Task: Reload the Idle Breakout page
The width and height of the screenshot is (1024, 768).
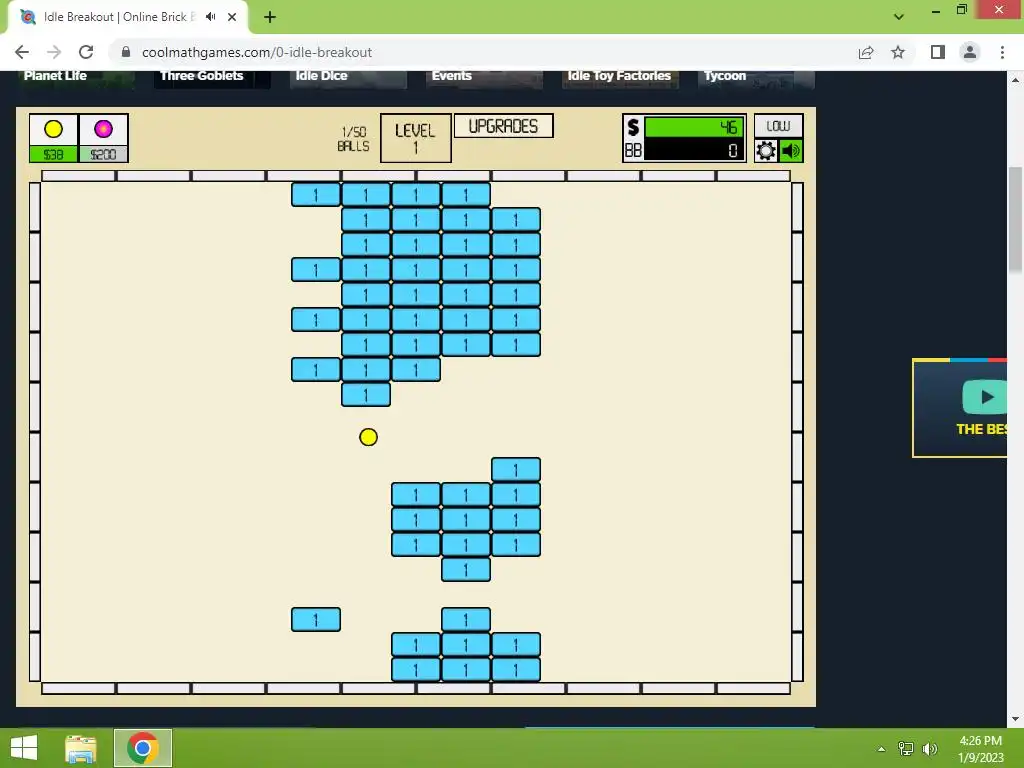Action: [86, 52]
